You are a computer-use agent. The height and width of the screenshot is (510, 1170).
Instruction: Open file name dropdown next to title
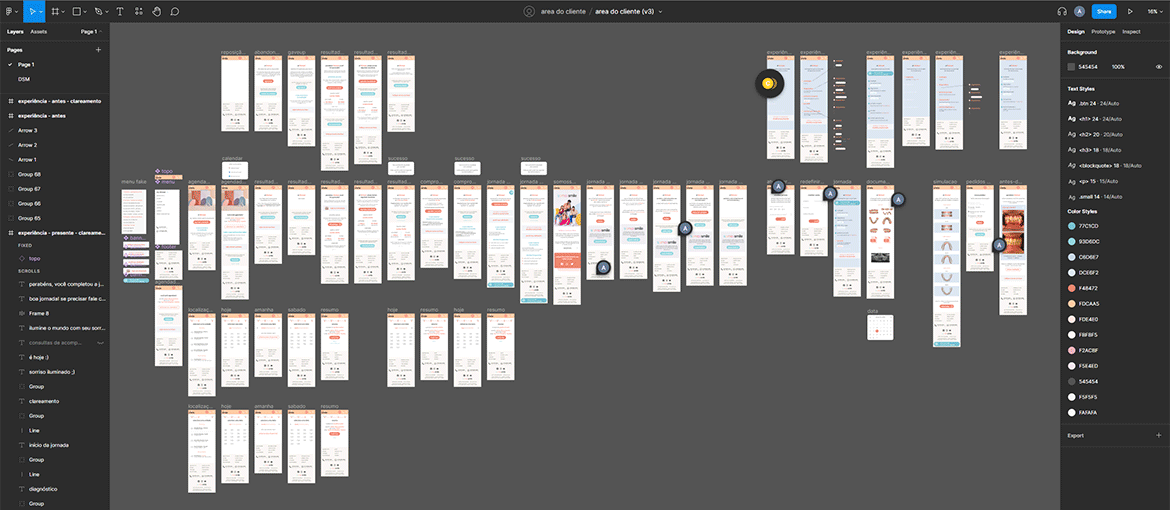tap(660, 11)
